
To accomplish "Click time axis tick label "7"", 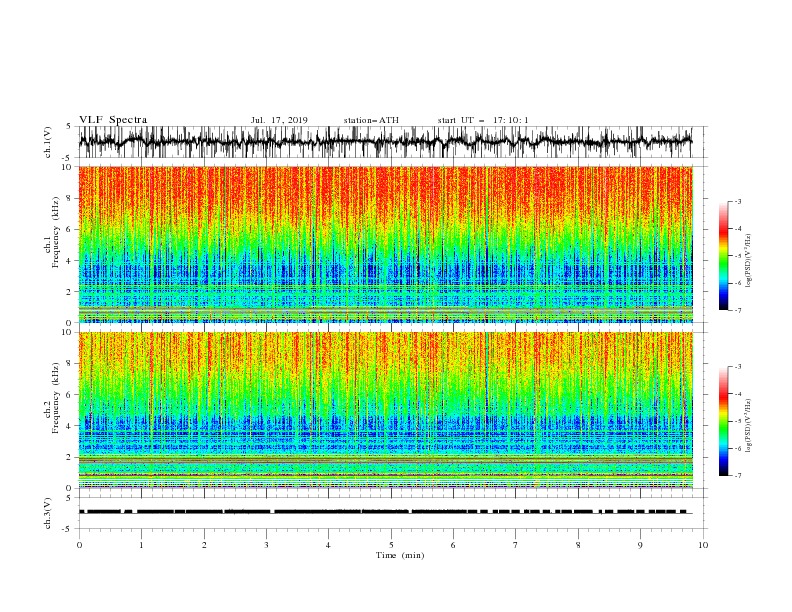I will pos(516,545).
